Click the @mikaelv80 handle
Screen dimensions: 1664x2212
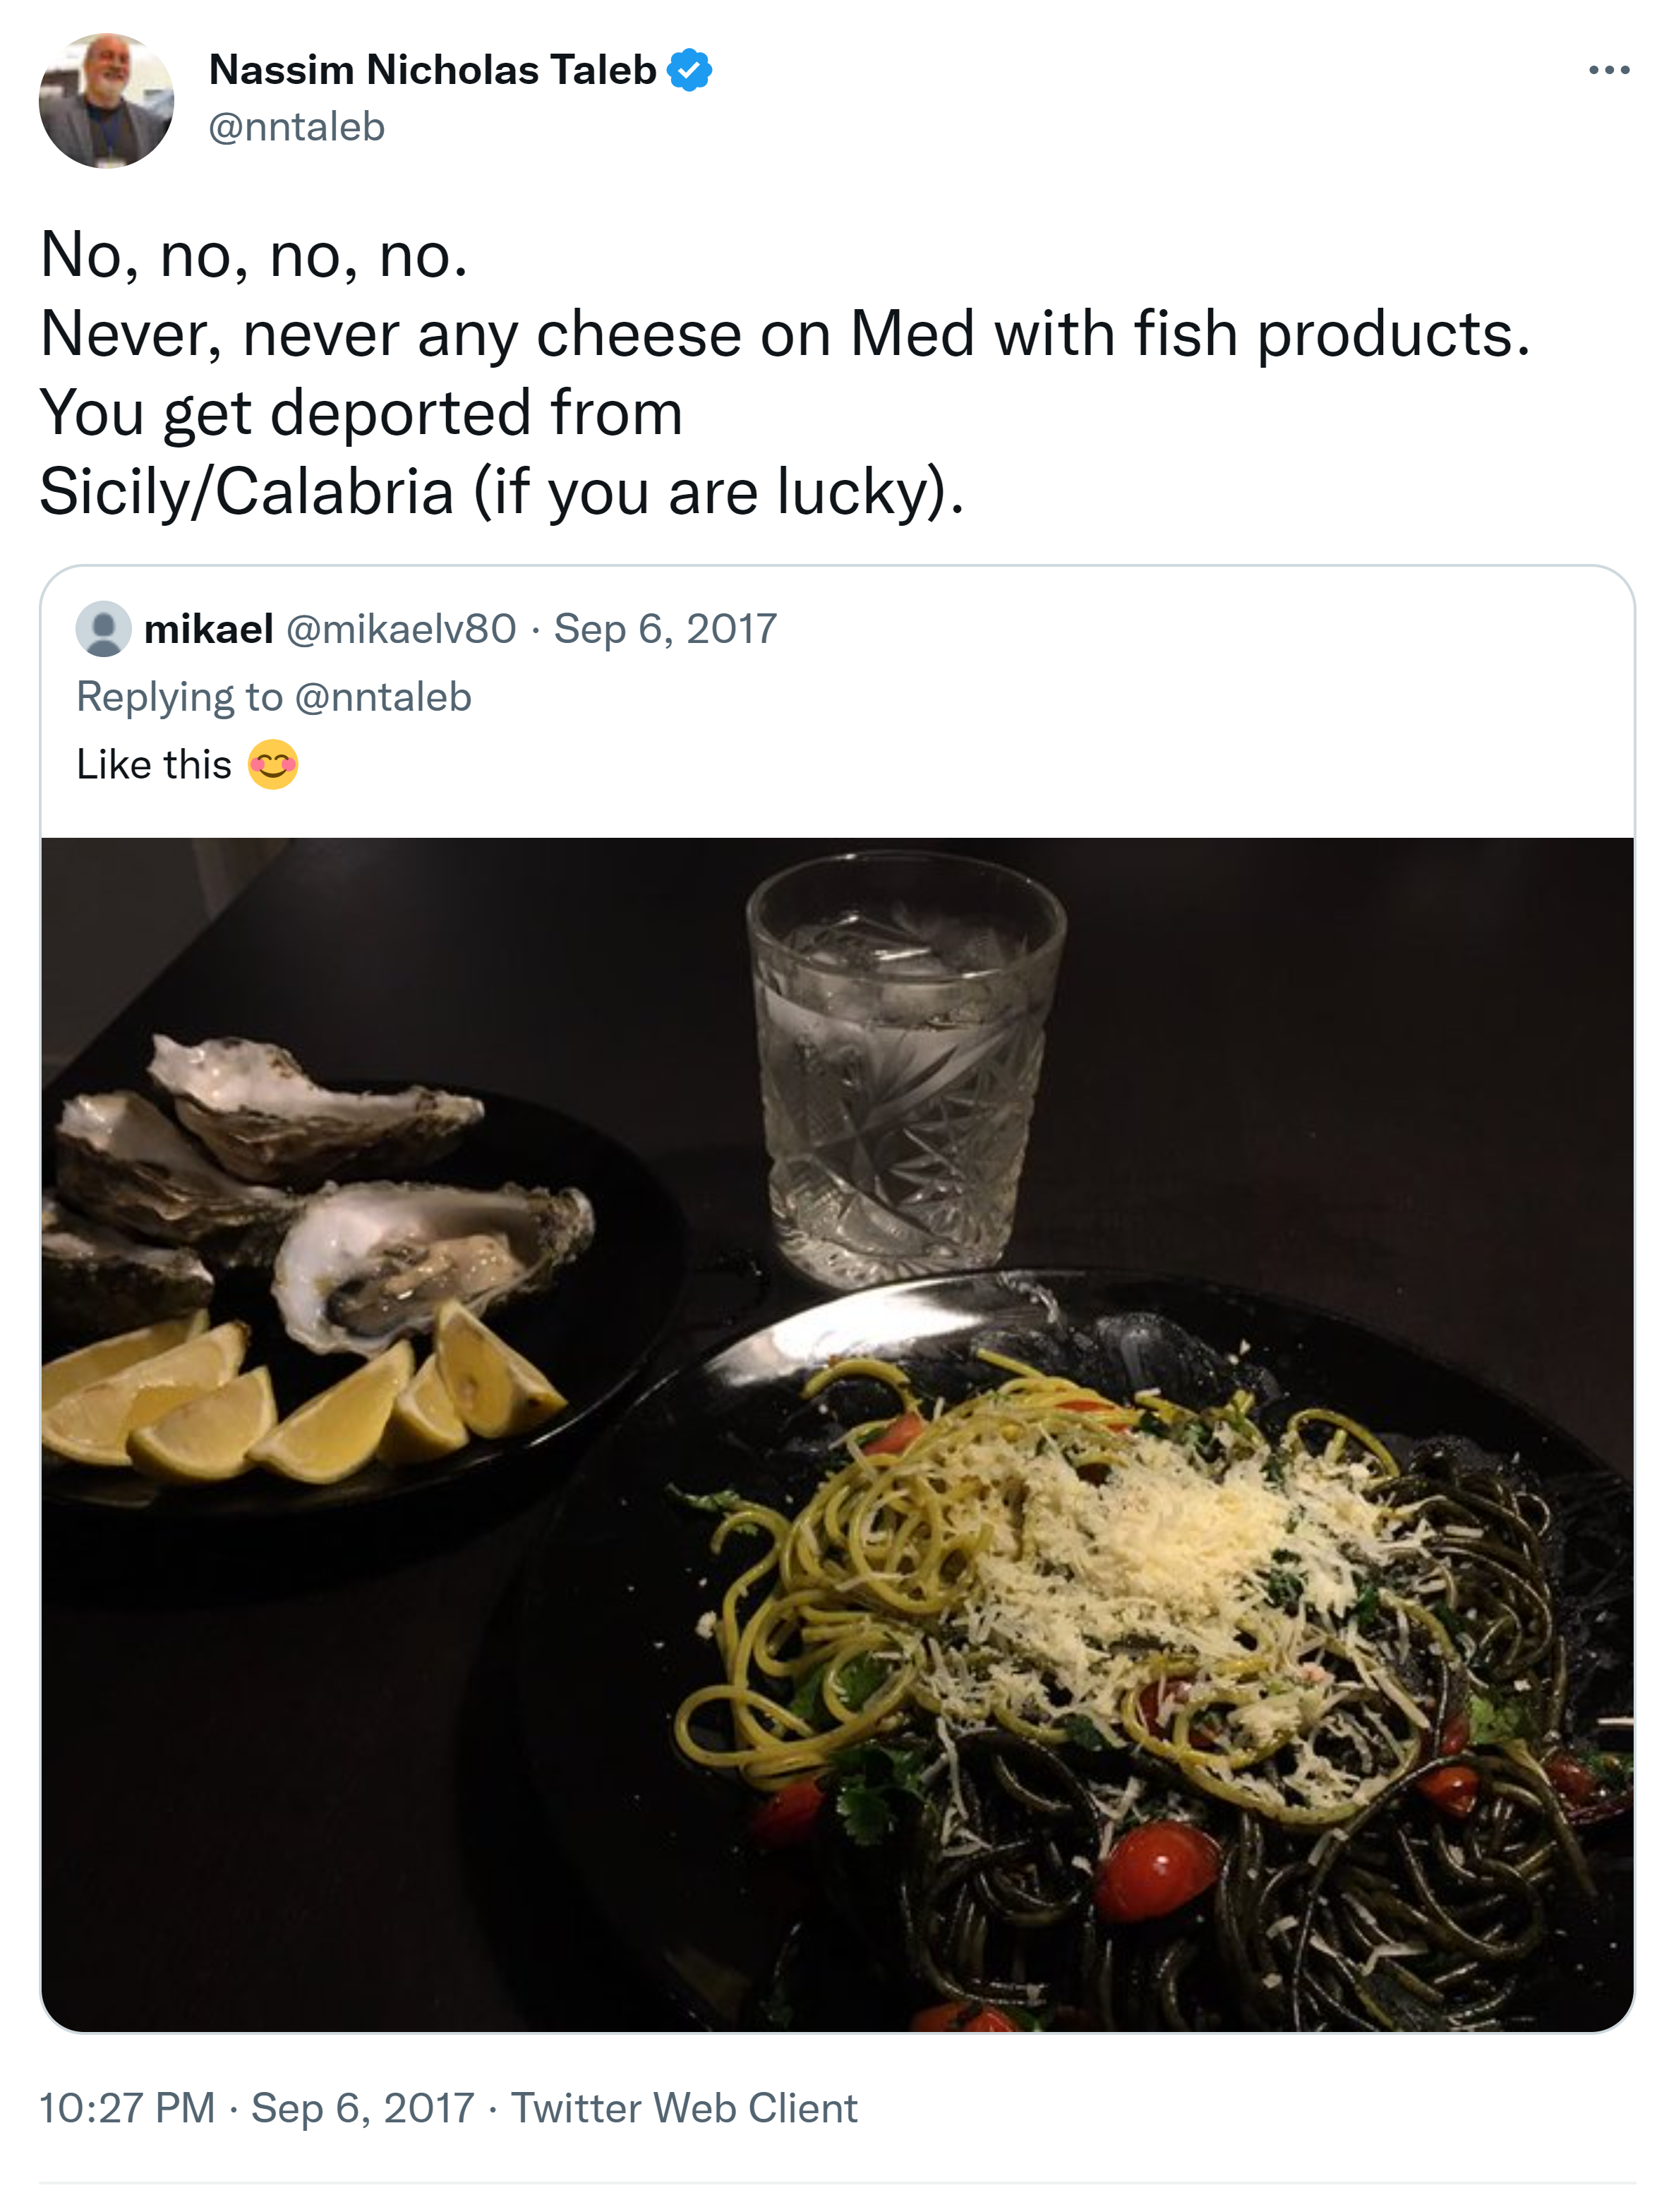401,629
